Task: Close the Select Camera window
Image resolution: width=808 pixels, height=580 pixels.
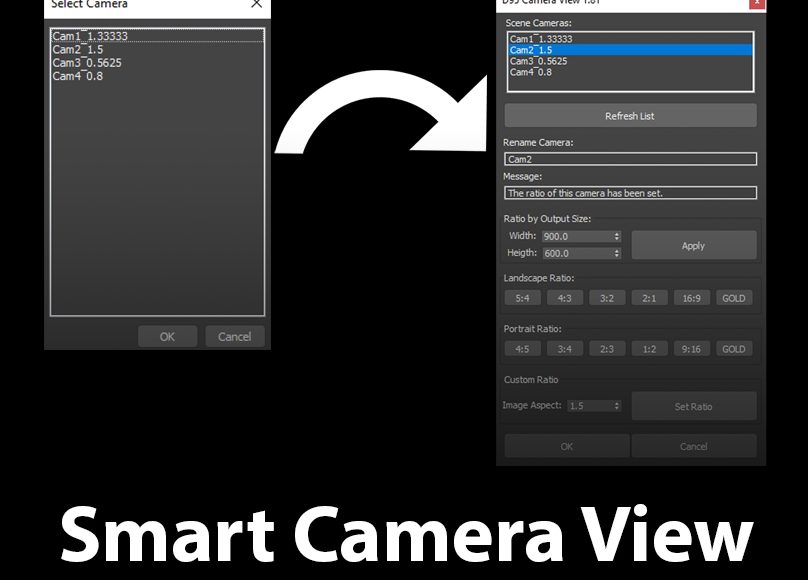Action: pyautogui.click(x=256, y=4)
